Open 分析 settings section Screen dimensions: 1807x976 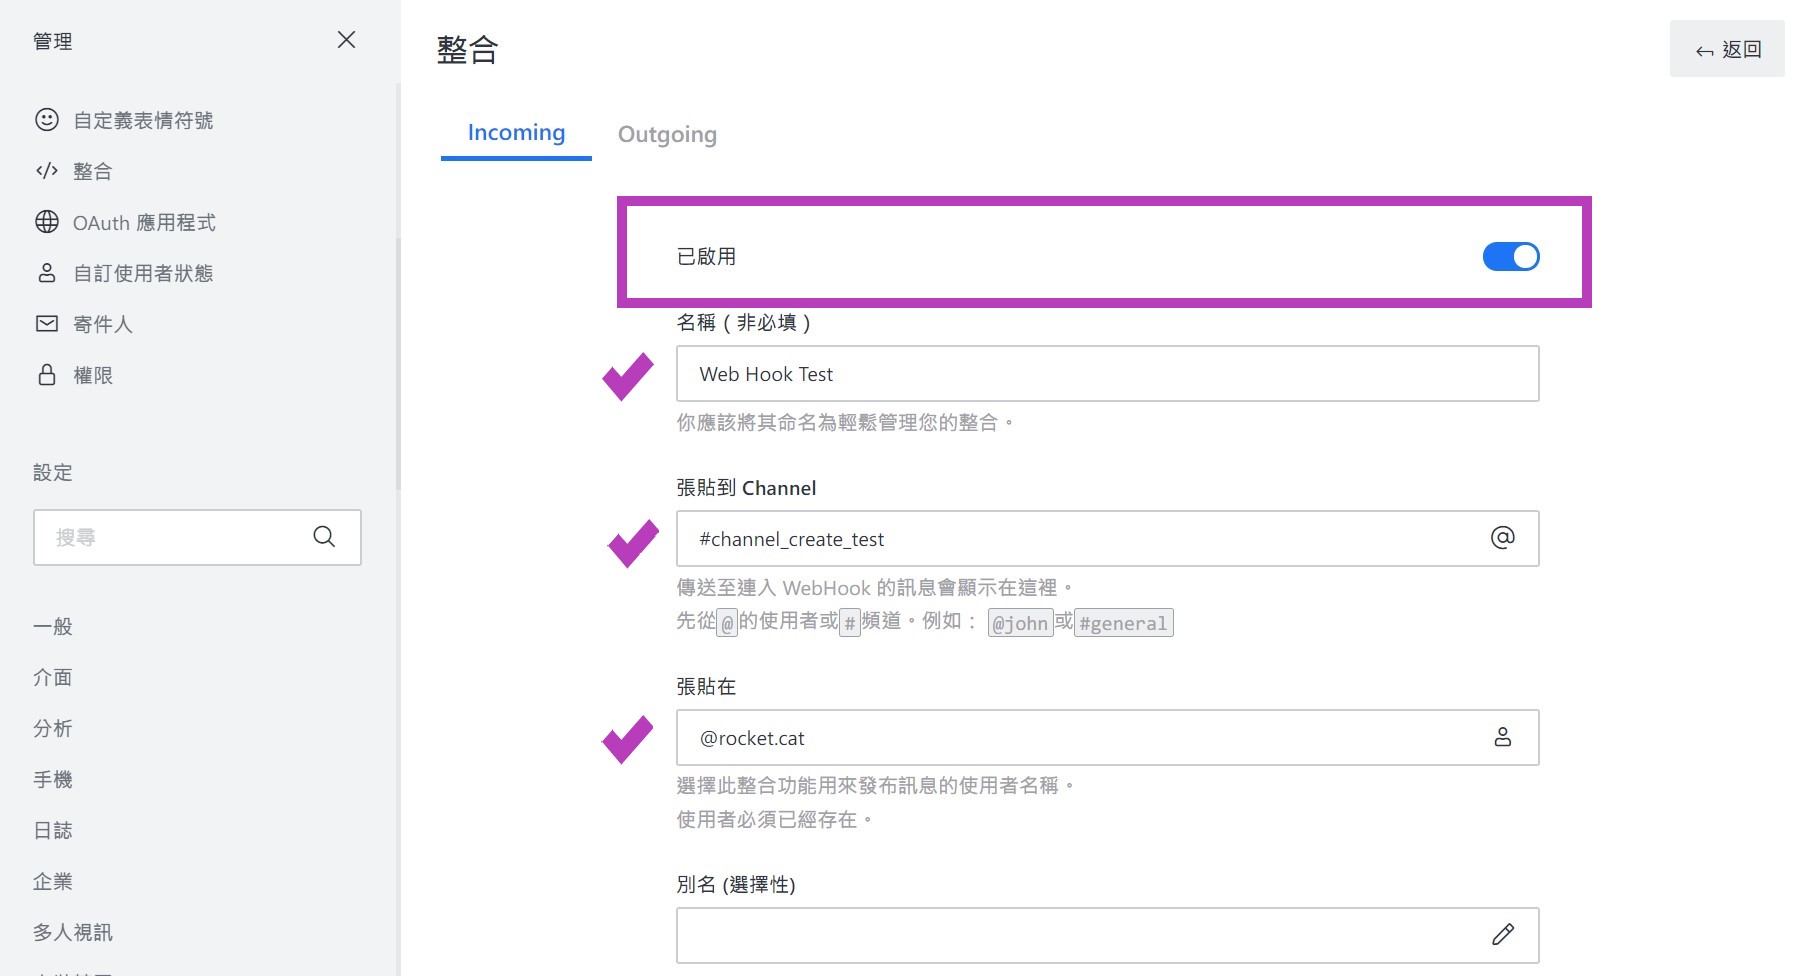click(53, 729)
